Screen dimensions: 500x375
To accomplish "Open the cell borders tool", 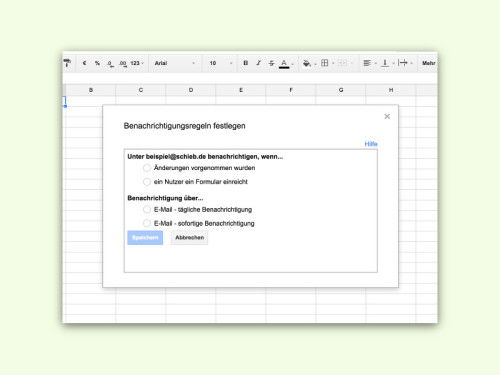I will pos(325,63).
